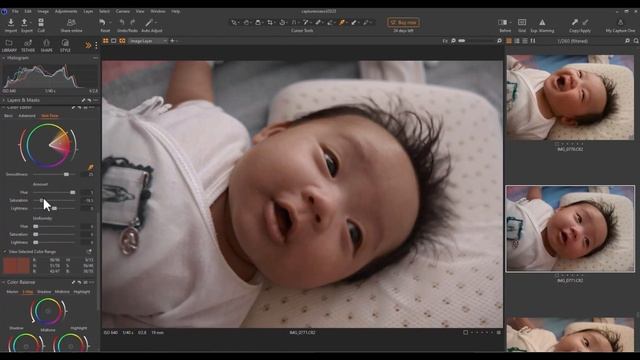Select laughing baby thumbnail in browser
The width and height of the screenshot is (640, 360).
coord(570,98)
